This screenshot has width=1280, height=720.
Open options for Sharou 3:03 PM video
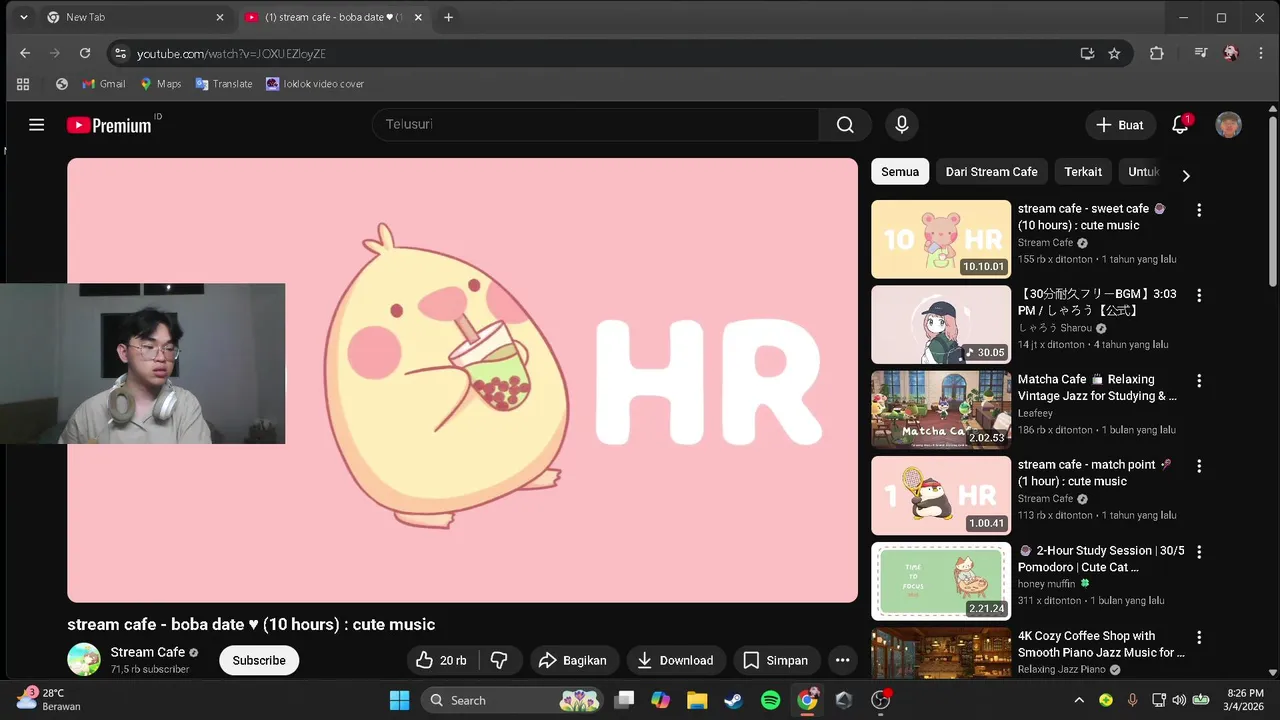click(x=1198, y=295)
